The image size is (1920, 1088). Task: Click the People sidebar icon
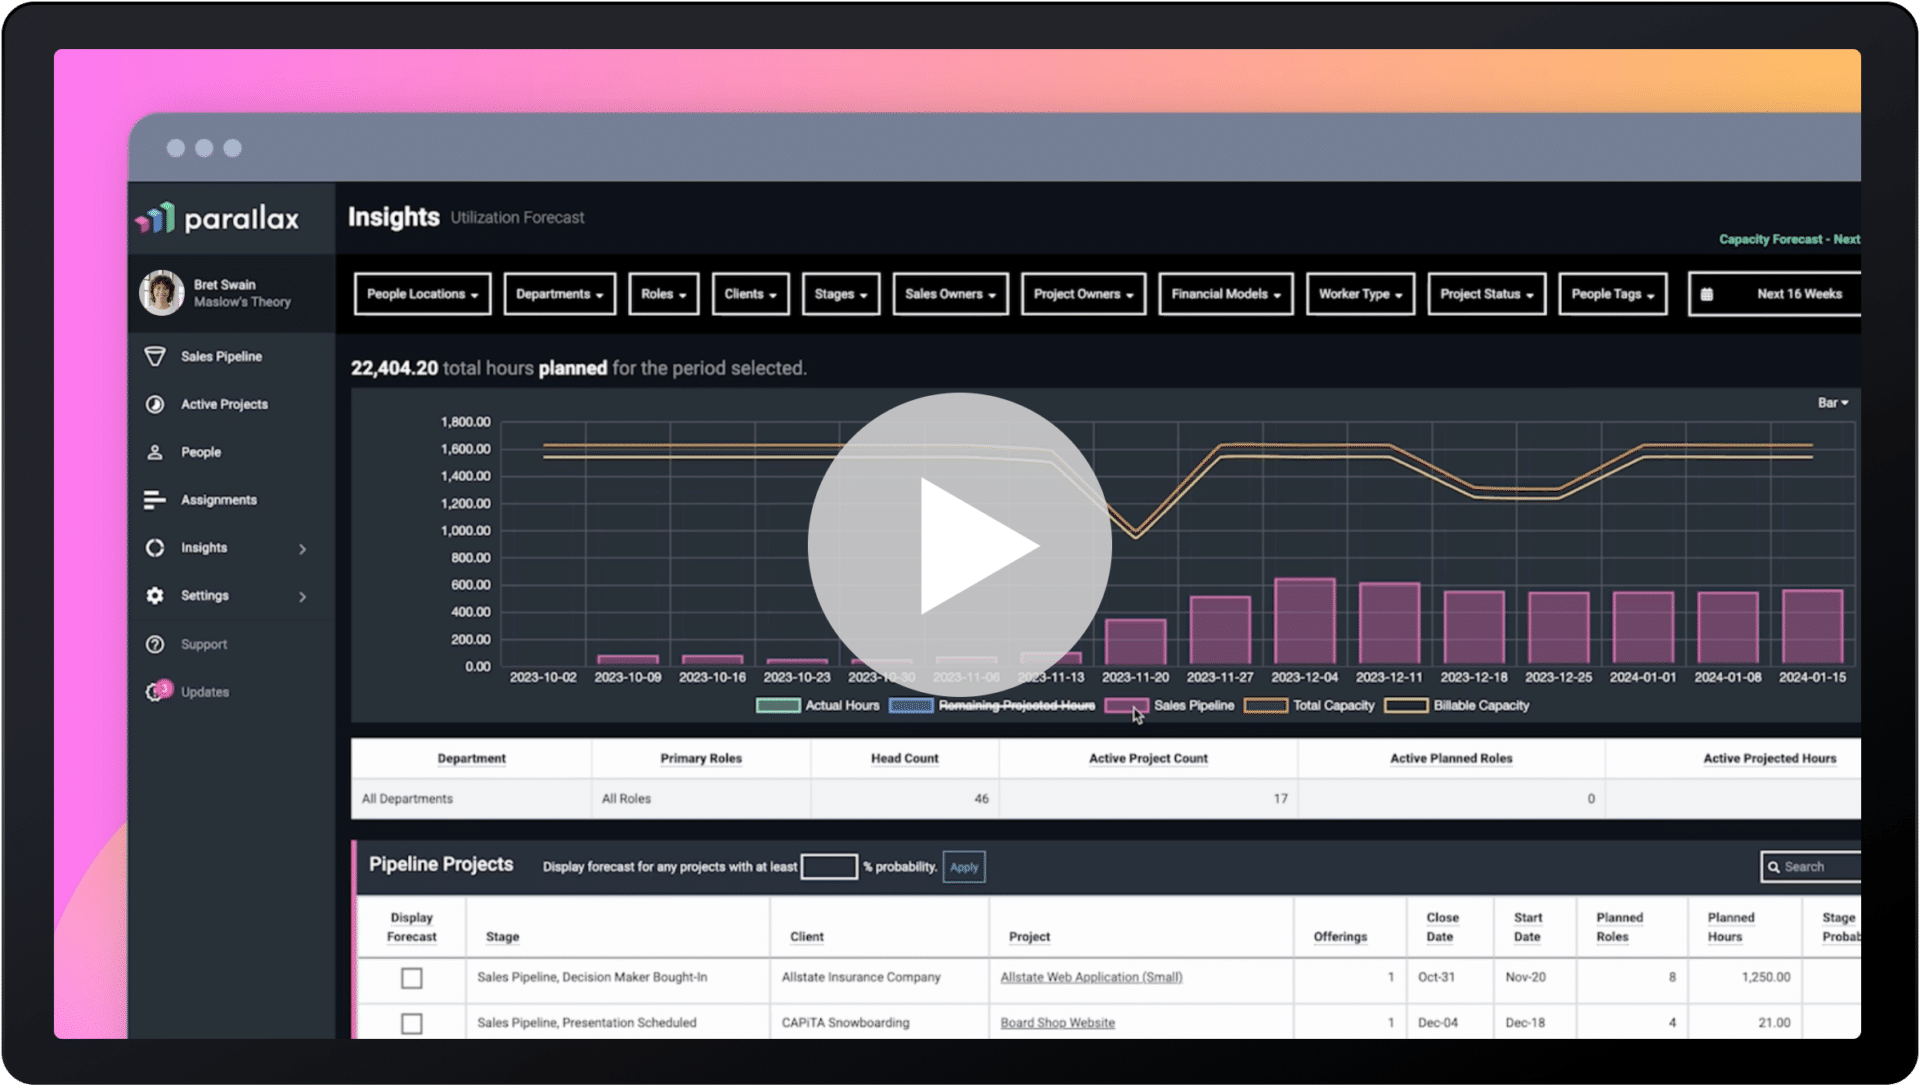[156, 452]
